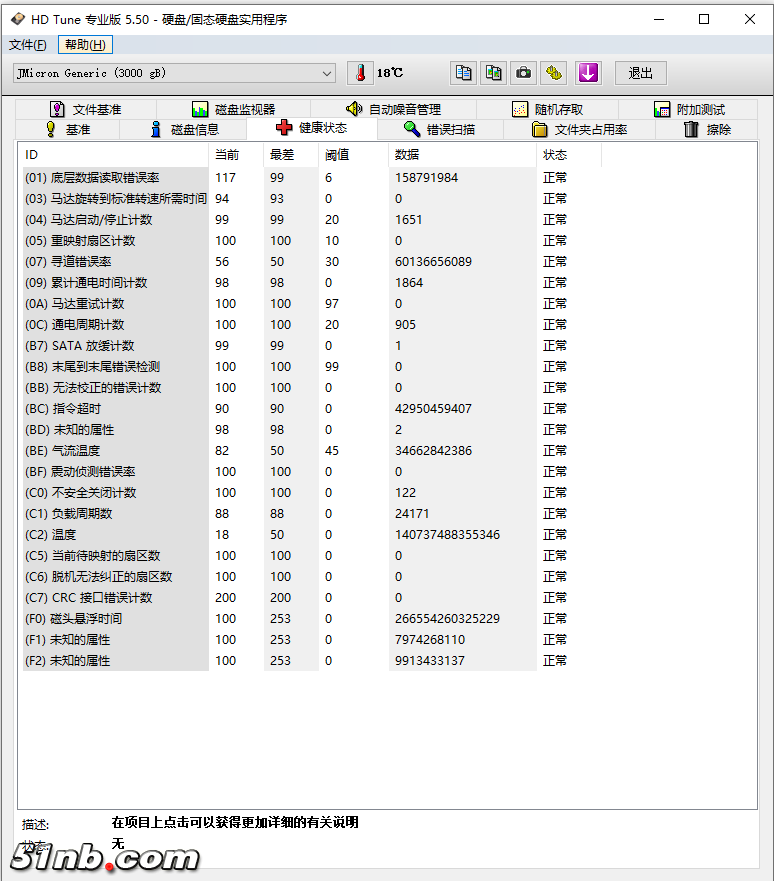Open the 磁盘监视器 tab
Image resolution: width=774 pixels, height=881 pixels.
point(233,109)
